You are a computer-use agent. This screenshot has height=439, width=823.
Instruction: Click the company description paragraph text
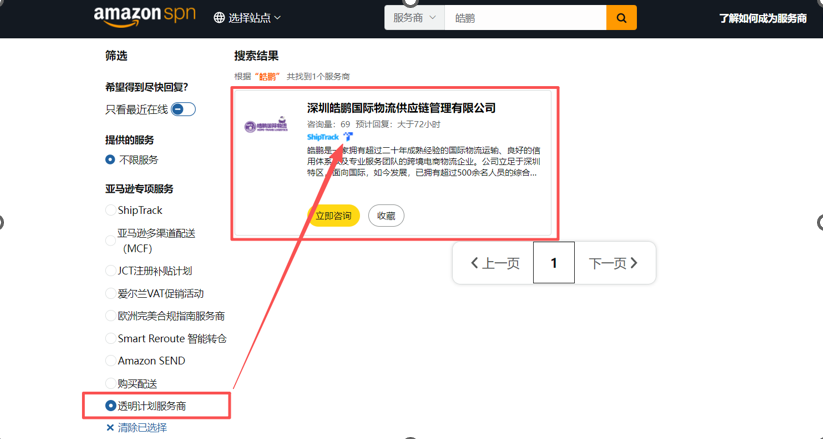point(424,161)
